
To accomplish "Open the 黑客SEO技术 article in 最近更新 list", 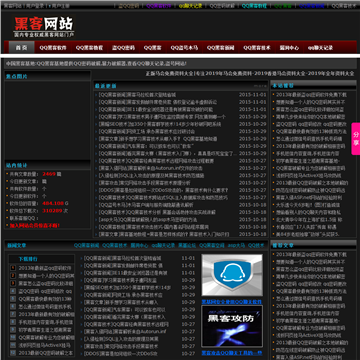I will (160, 124).
